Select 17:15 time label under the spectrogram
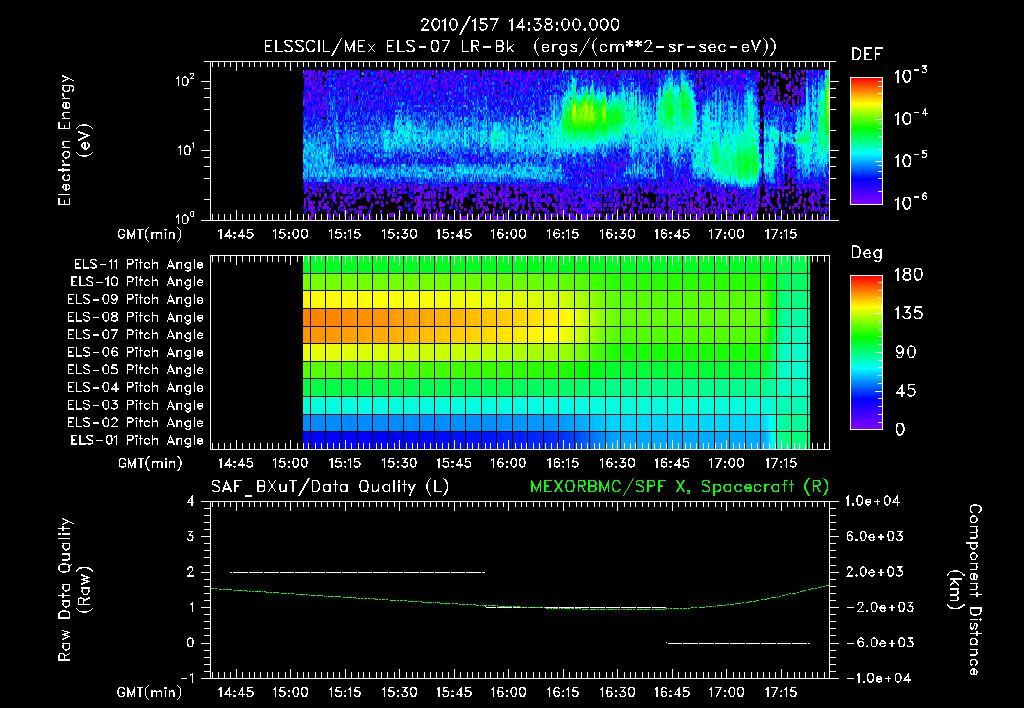The width and height of the screenshot is (1024, 708). coord(780,234)
